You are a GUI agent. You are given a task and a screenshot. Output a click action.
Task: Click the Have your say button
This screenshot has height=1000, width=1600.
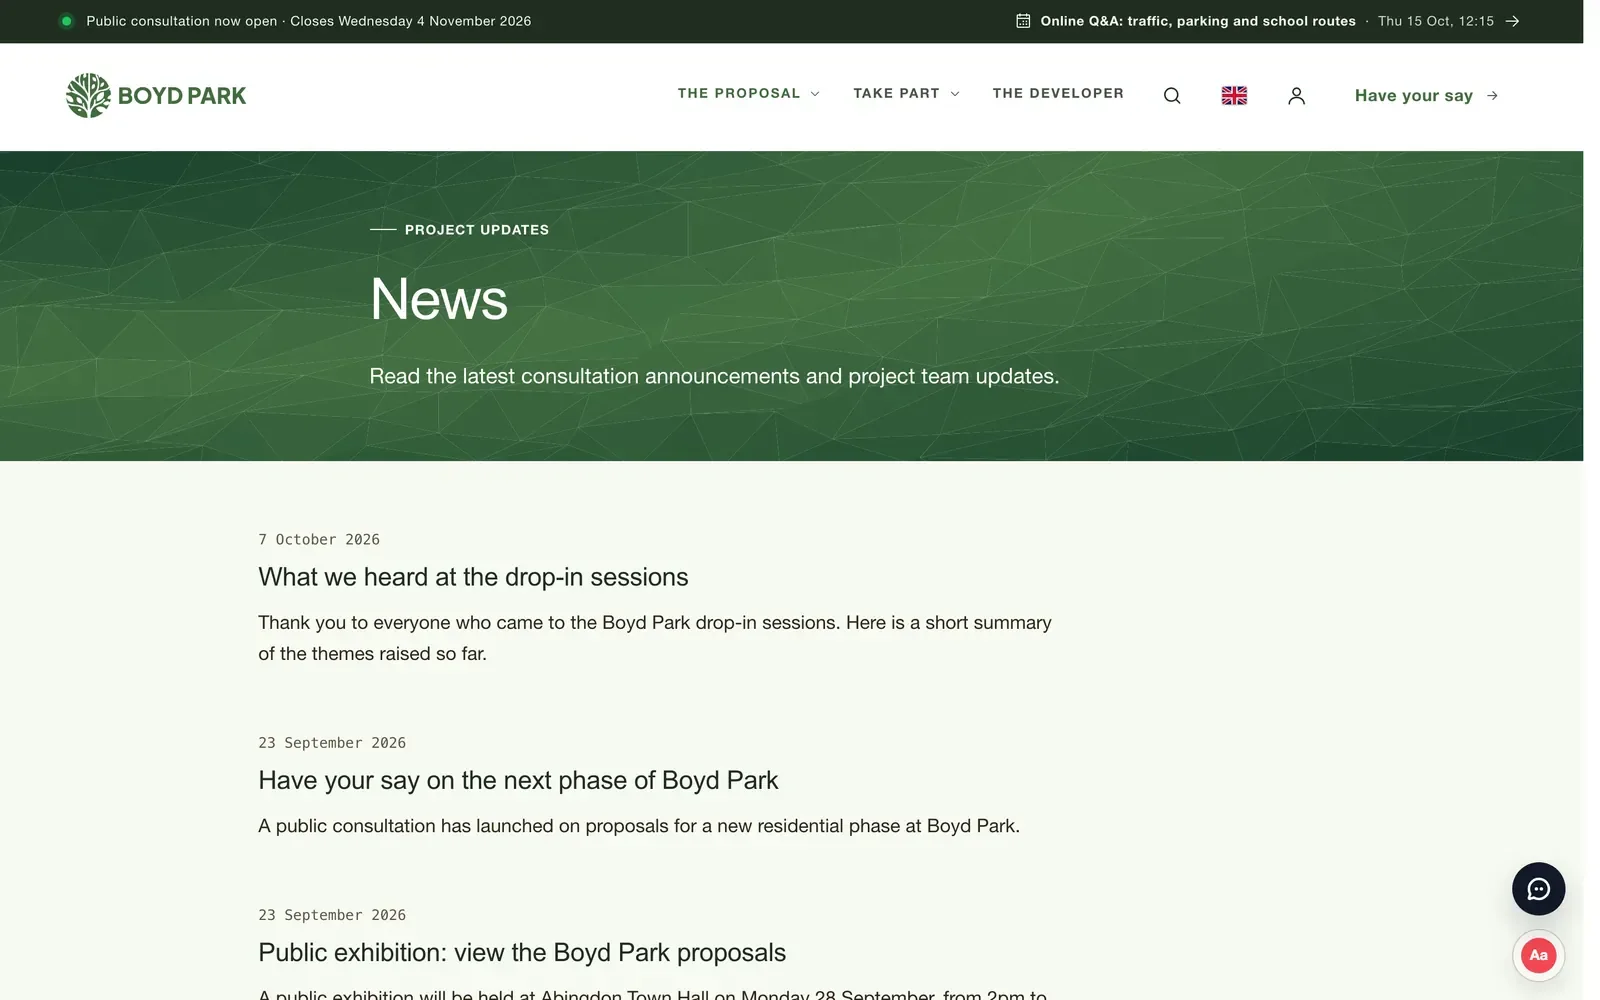(1426, 96)
